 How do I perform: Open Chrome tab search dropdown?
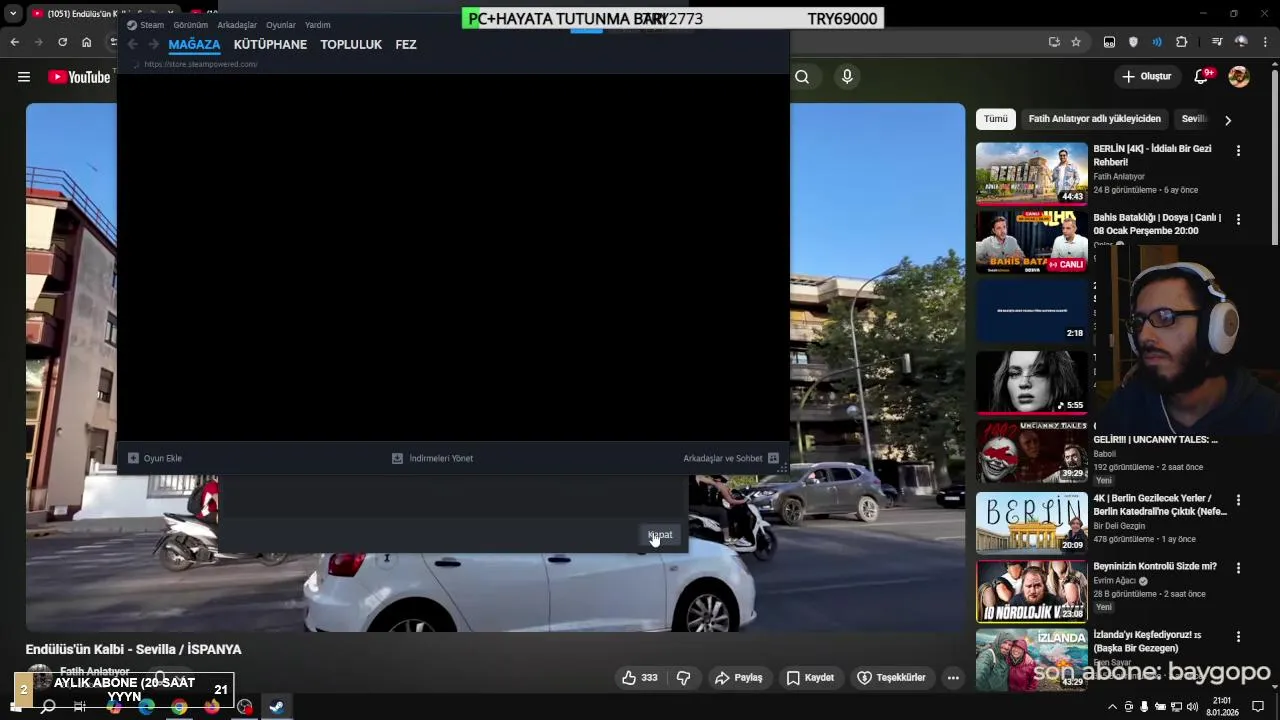[13, 14]
